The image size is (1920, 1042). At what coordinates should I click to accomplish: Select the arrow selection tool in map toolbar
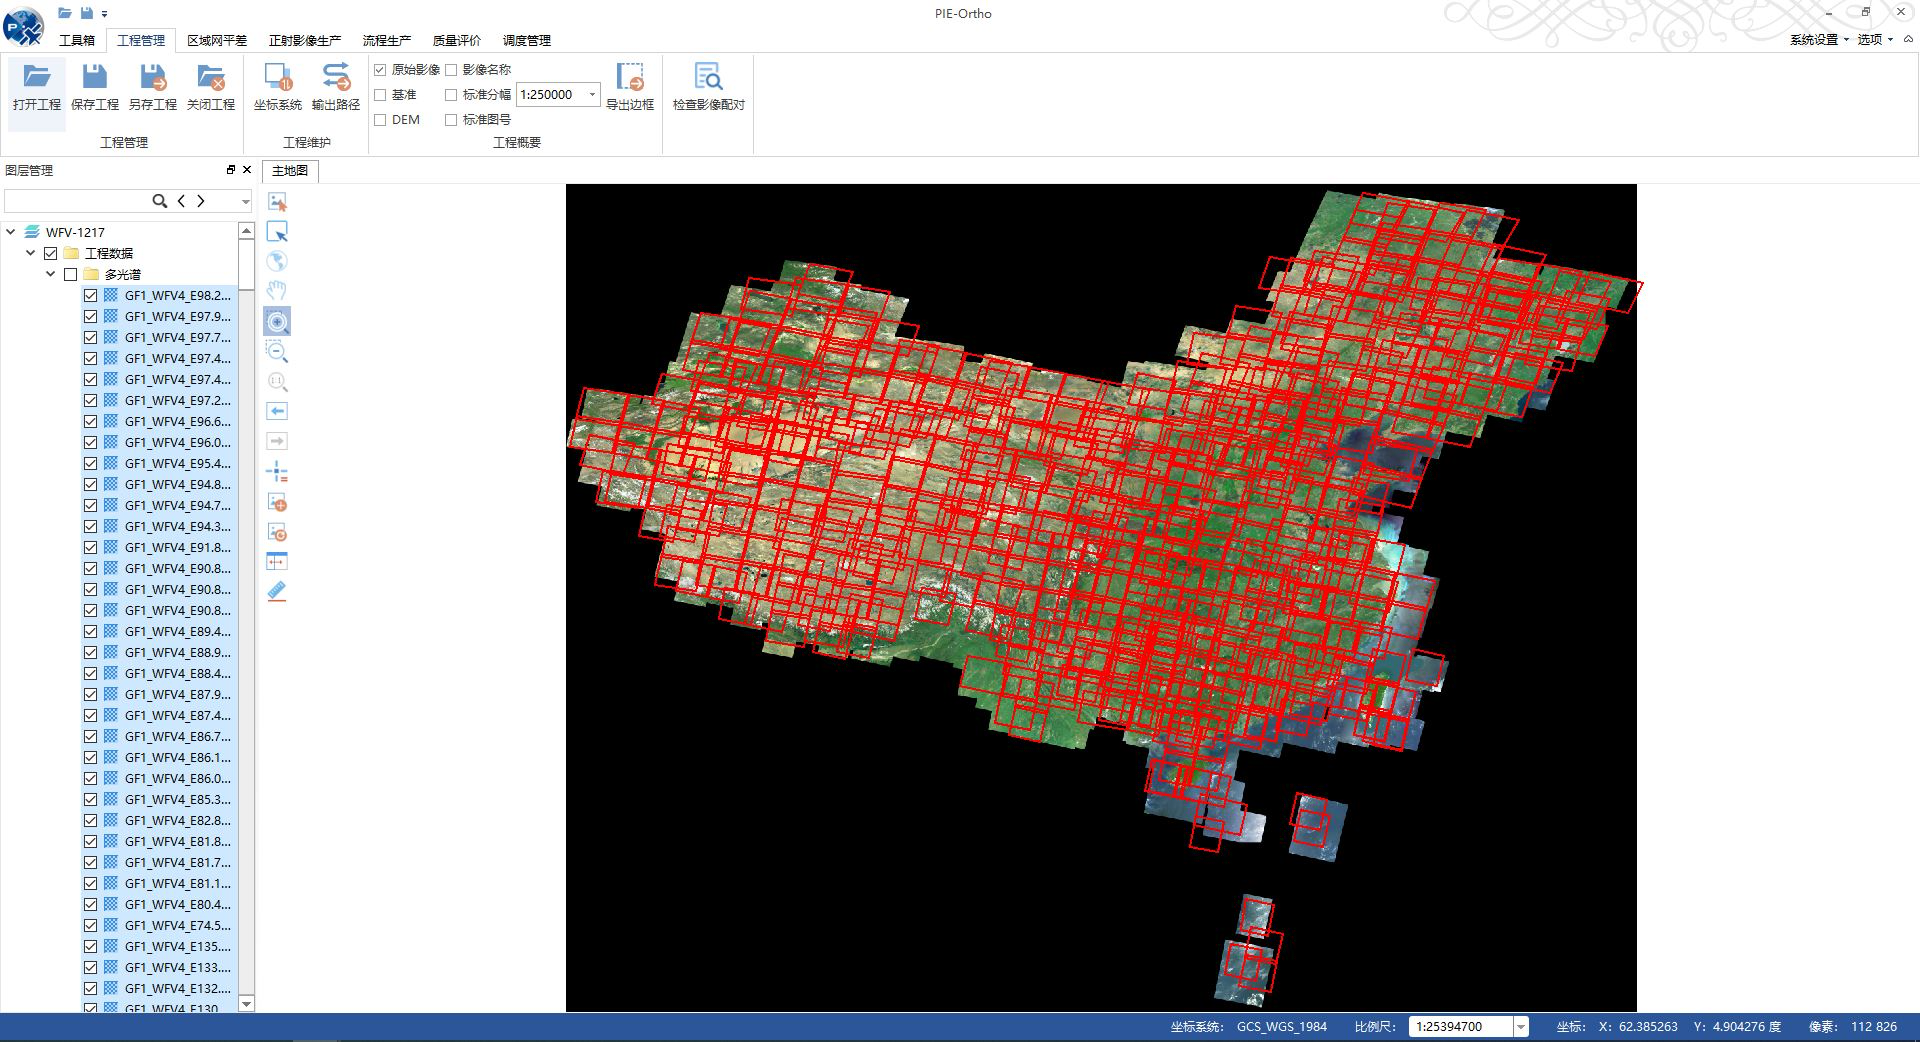278,231
